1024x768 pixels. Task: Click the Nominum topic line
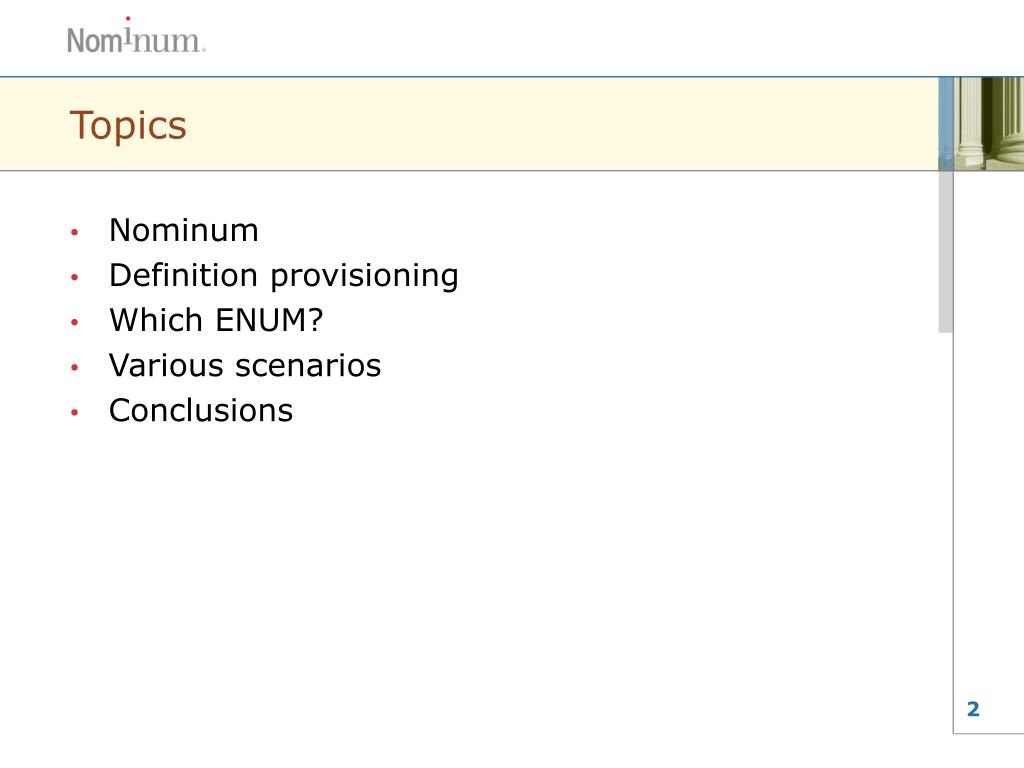point(184,231)
